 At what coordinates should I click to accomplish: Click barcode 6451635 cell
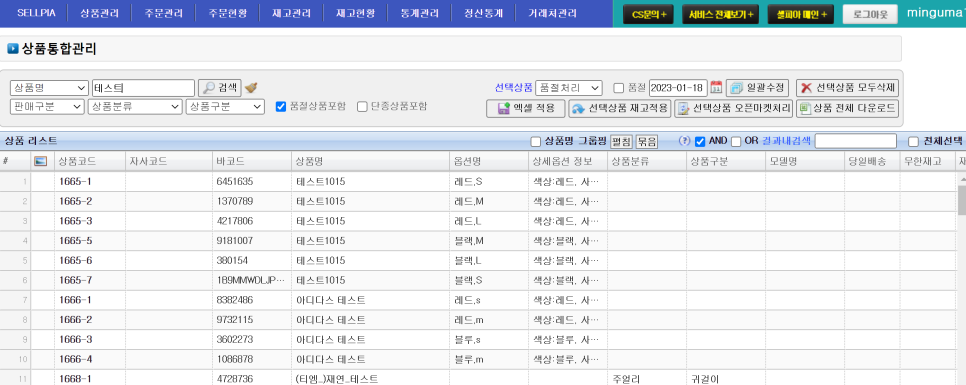[251, 182]
